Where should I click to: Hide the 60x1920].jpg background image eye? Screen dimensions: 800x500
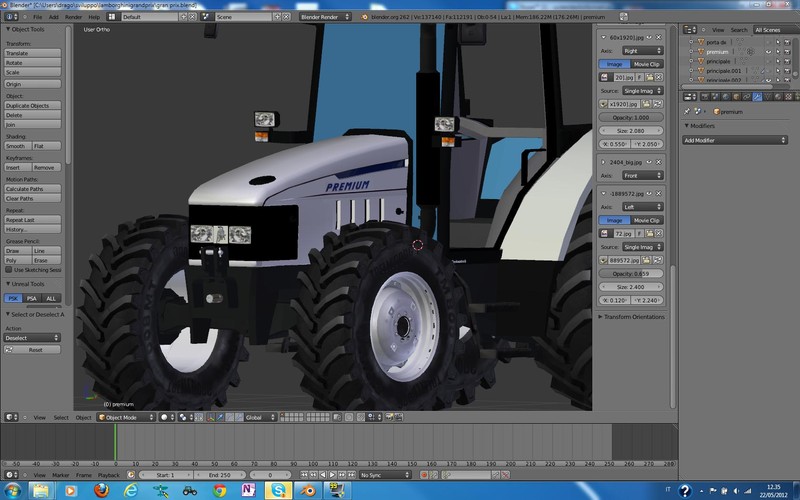point(649,37)
